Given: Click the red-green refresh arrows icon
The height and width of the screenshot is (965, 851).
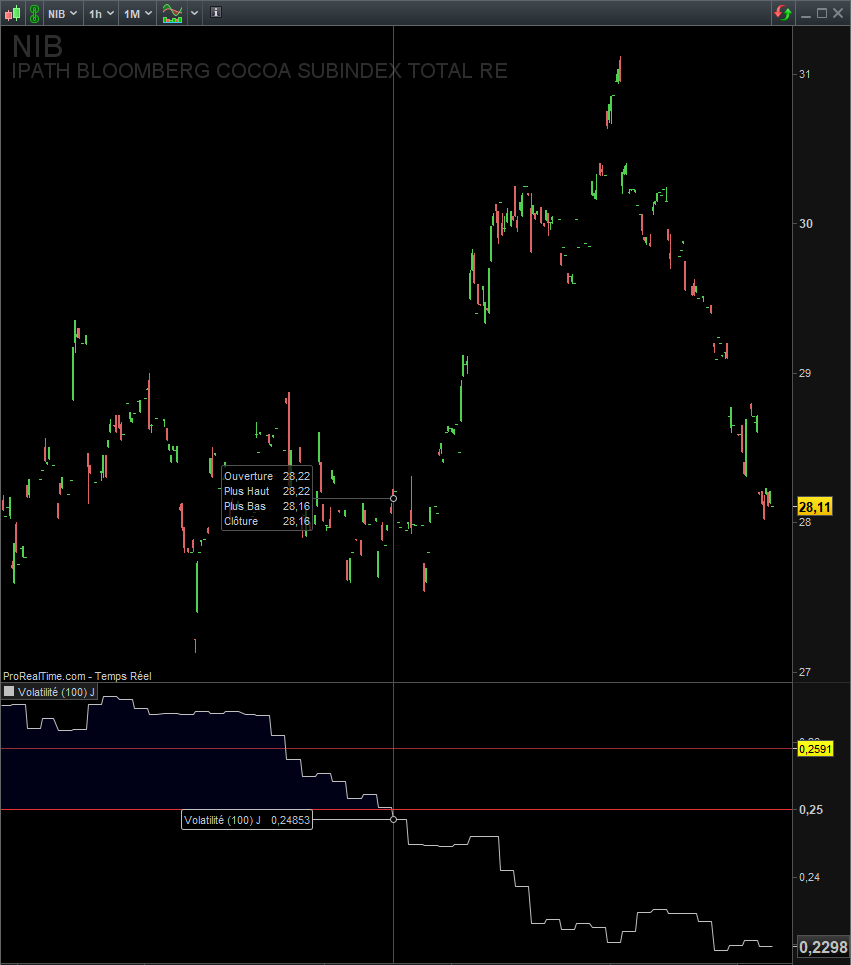Looking at the screenshot, I should click(783, 13).
